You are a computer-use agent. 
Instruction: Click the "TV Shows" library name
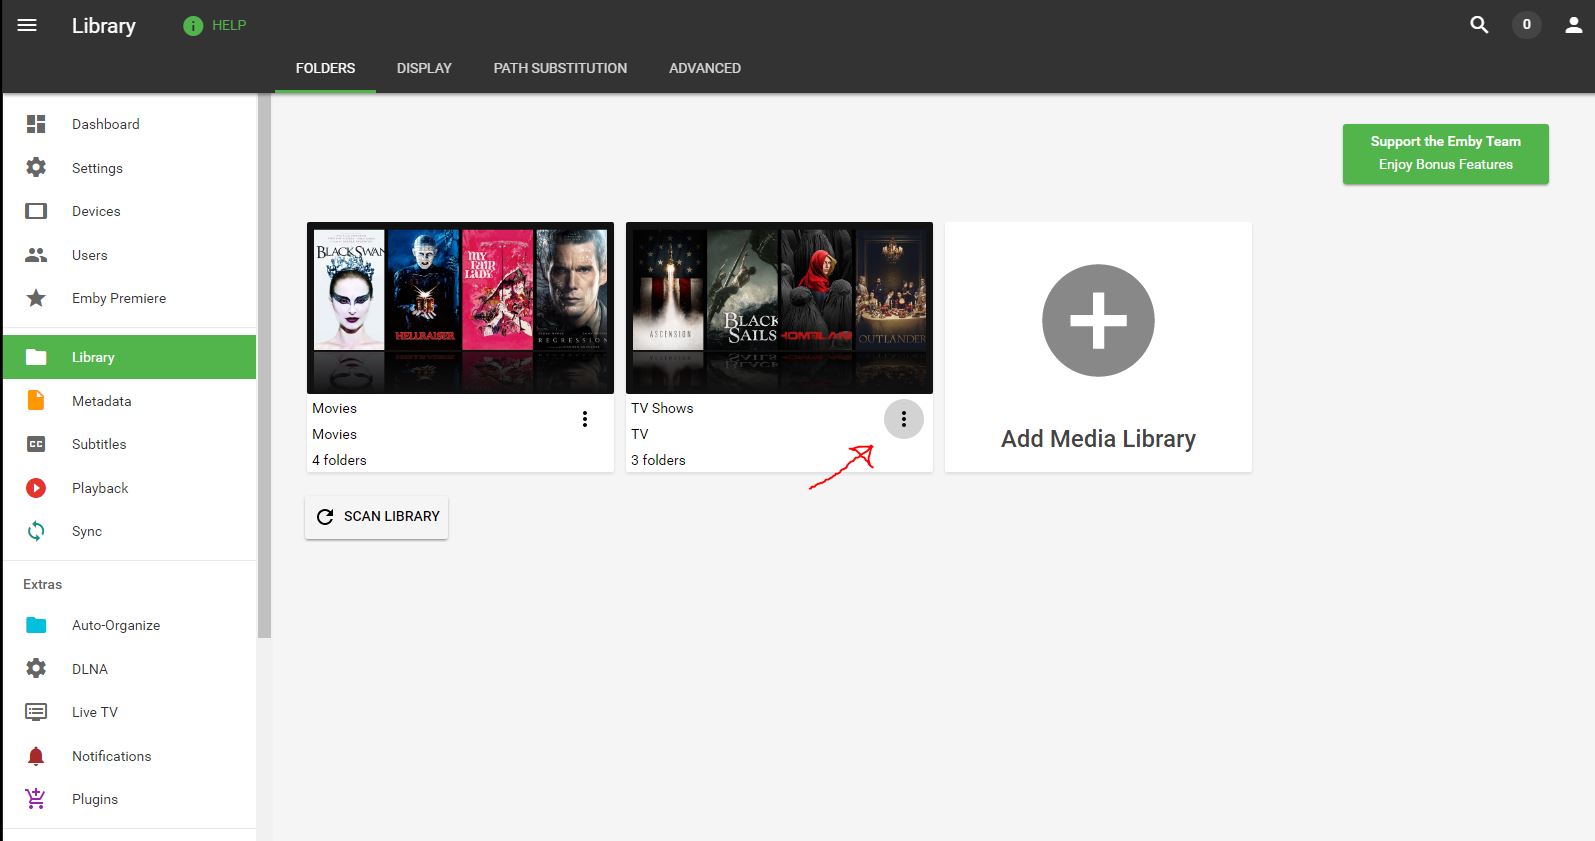662,408
